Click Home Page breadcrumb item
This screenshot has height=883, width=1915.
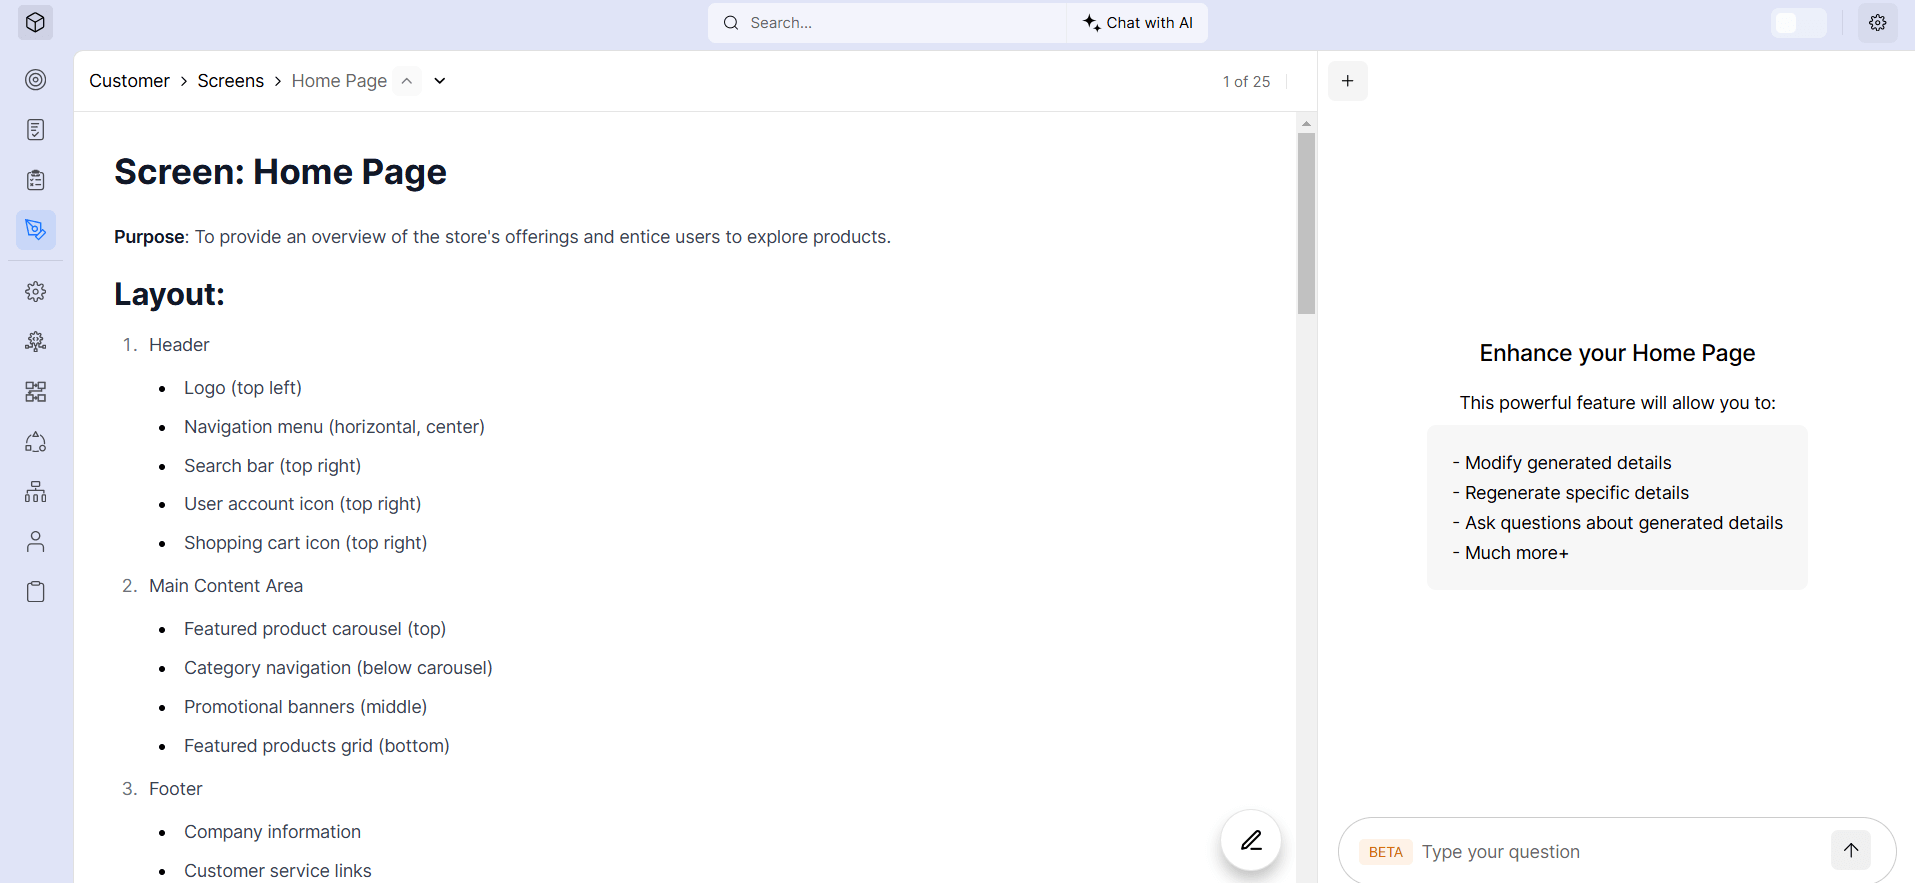339,81
